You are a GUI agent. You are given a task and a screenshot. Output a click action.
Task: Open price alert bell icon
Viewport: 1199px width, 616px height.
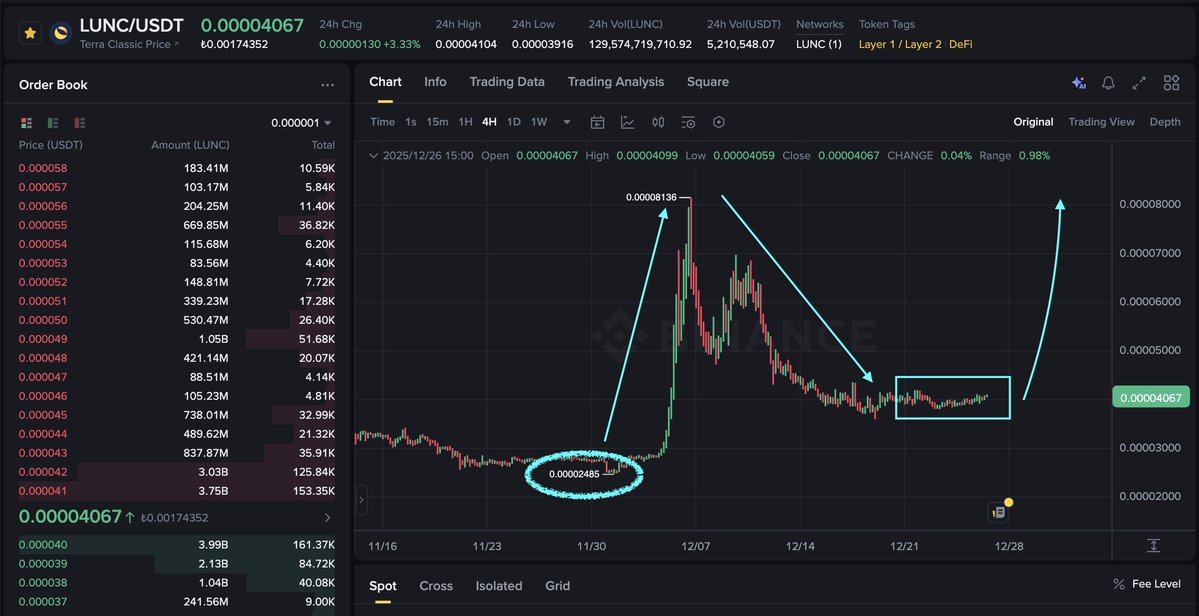pos(1108,83)
